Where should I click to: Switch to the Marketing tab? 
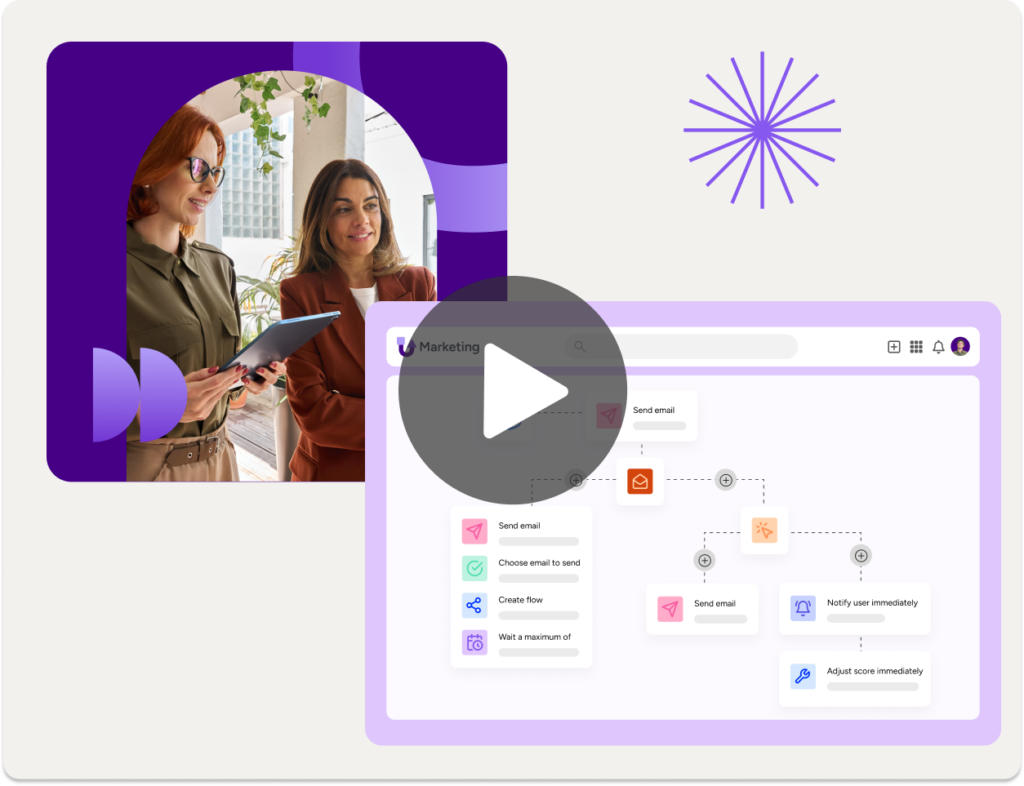447,347
